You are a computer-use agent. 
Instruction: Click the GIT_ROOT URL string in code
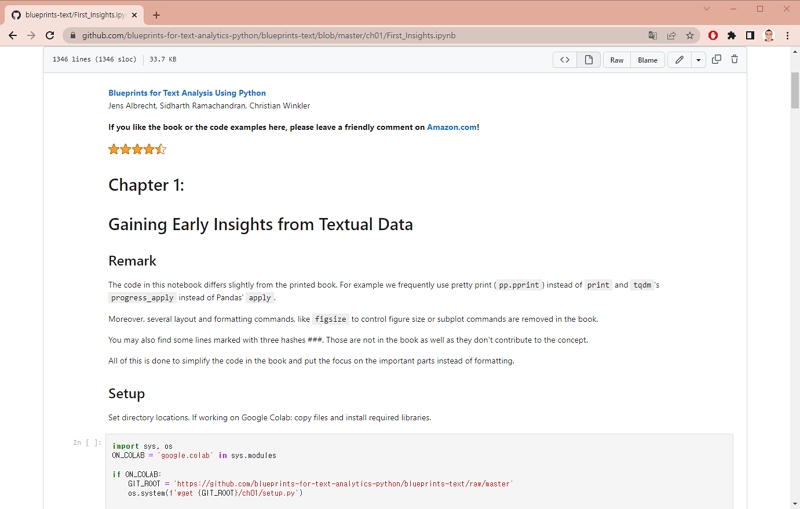343,483
